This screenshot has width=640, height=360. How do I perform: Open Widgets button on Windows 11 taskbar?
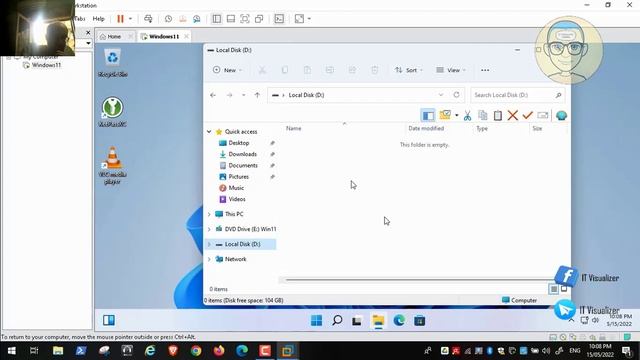coord(109,320)
